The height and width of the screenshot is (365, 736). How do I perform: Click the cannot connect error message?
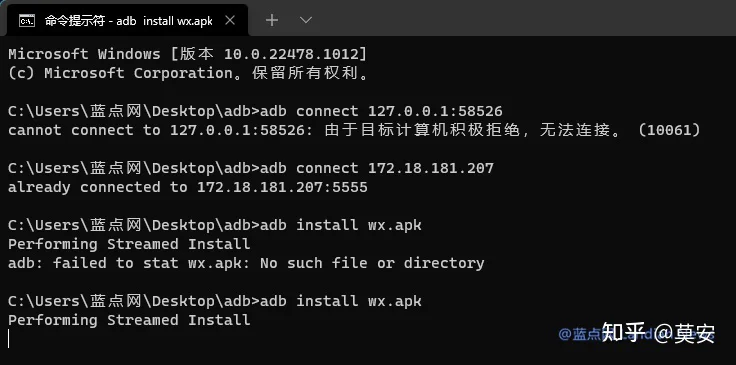354,130
